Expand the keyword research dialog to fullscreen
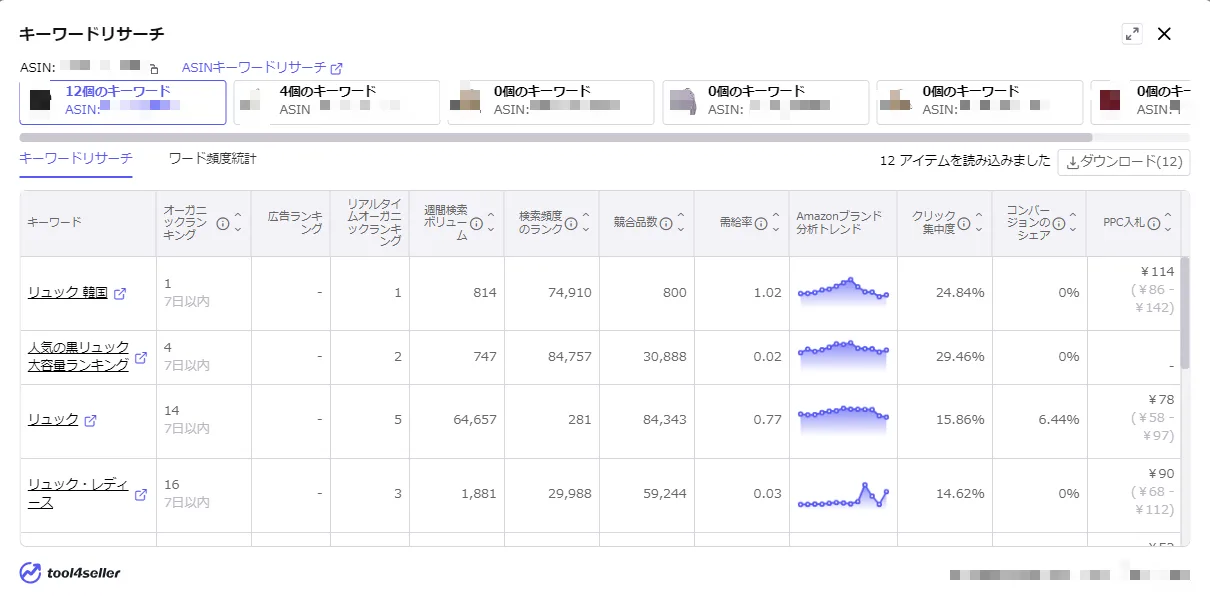 pyautogui.click(x=1132, y=34)
